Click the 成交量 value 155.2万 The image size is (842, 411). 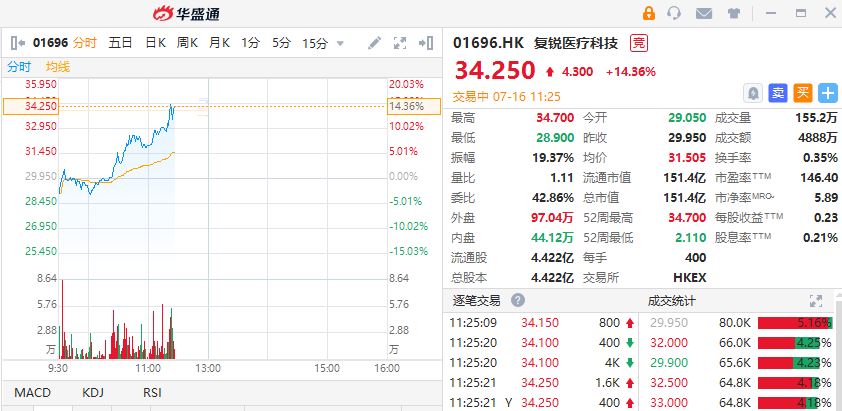(816, 118)
